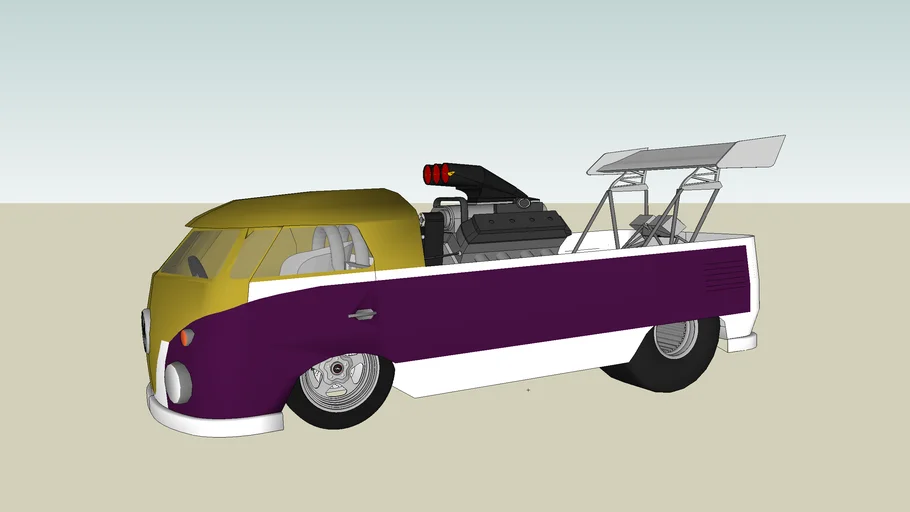Select the red intake scoop openings
Screen dimensions: 910x512
point(438,175)
